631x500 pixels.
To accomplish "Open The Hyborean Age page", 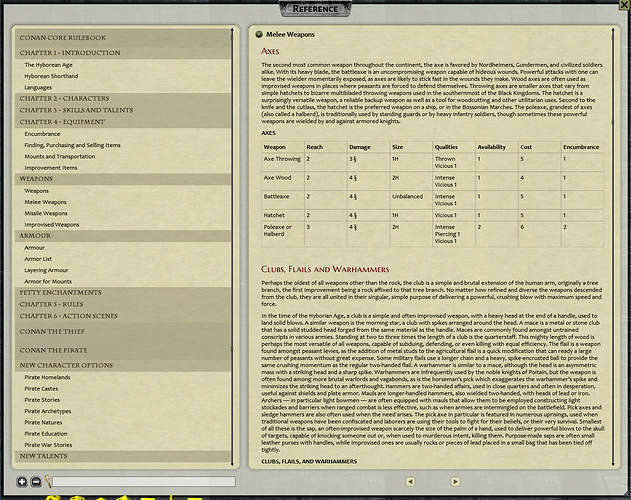I will [x=48, y=65].
